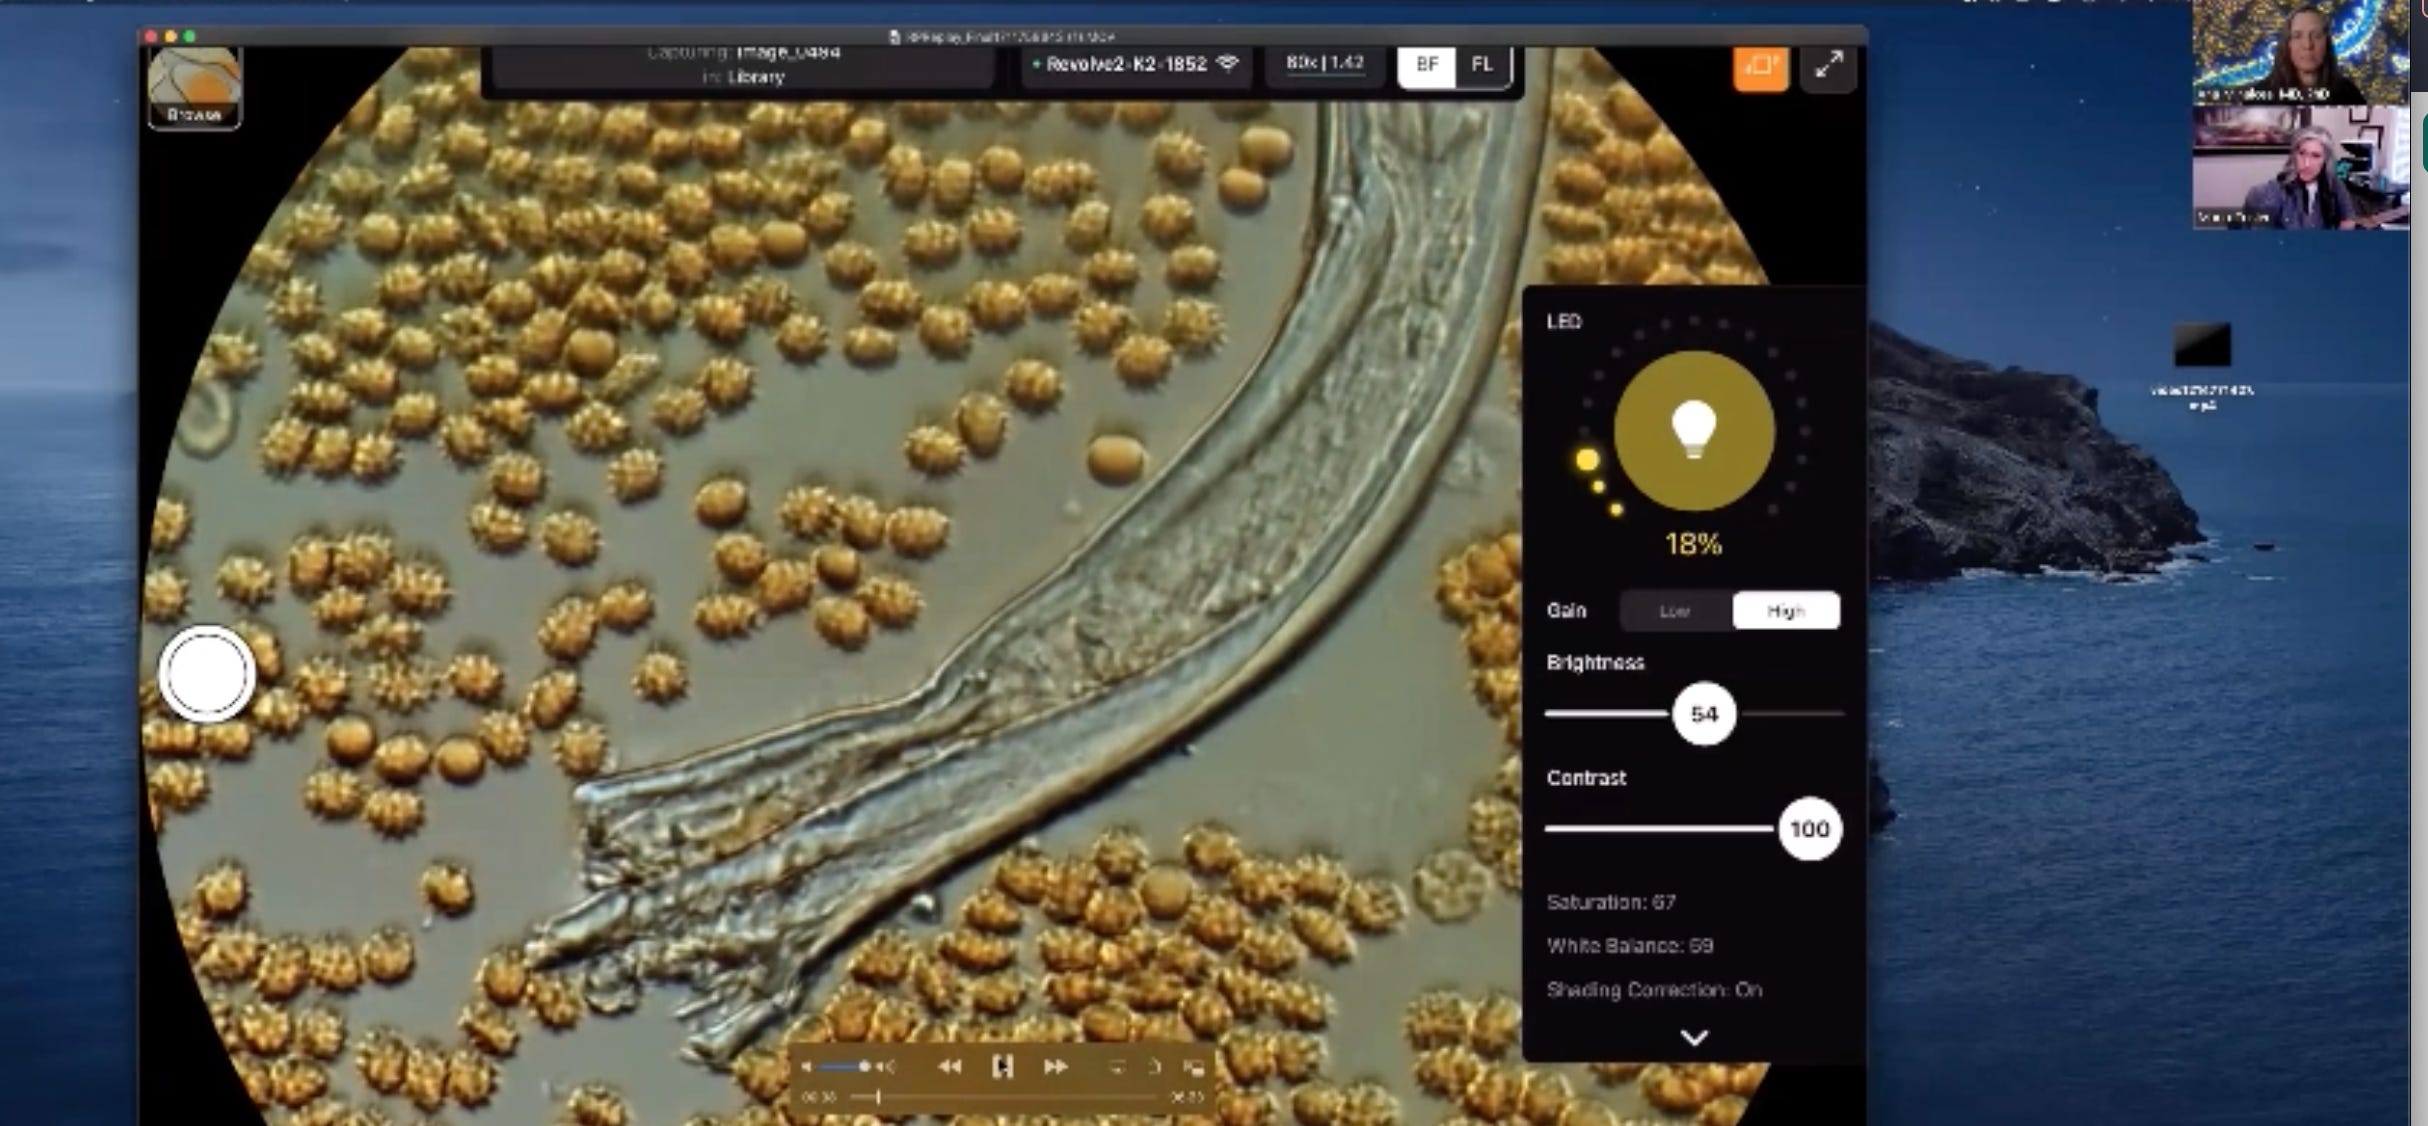Click the Gain label
2428x1126 pixels.
(1566, 611)
